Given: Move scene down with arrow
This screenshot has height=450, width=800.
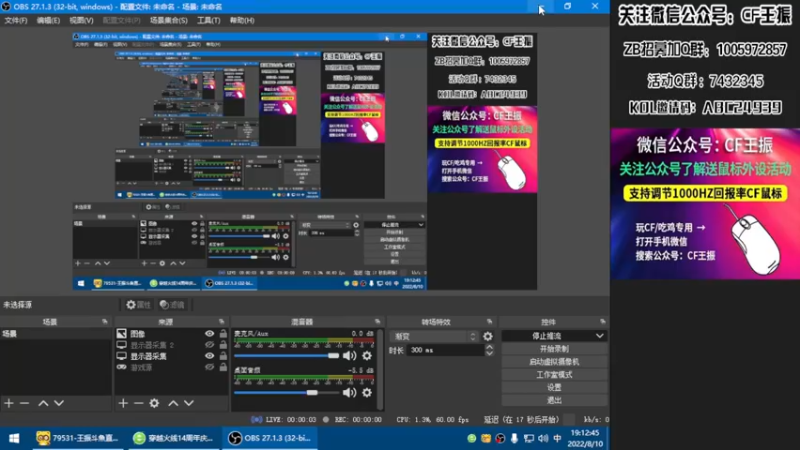Looking at the screenshot, I should click(59, 403).
